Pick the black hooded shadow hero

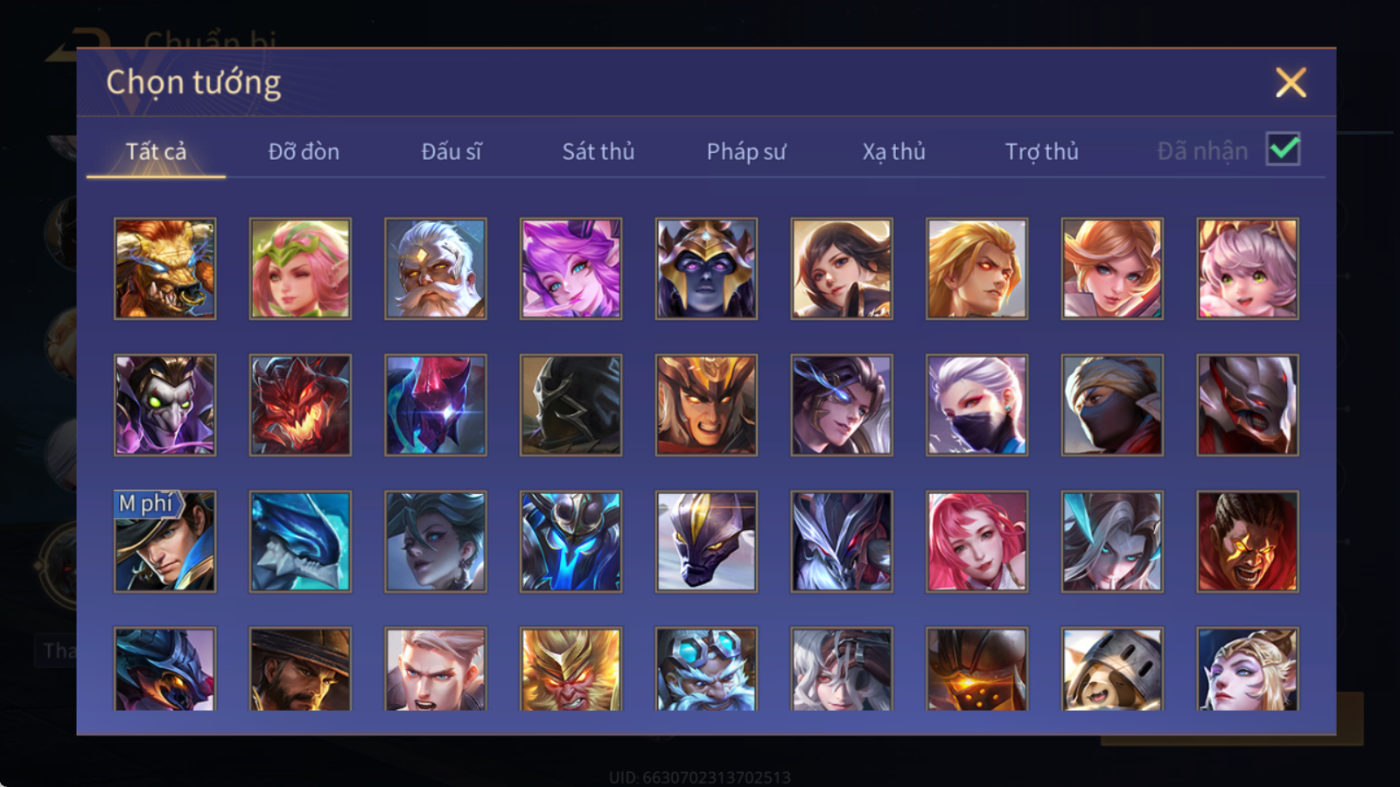coord(571,405)
